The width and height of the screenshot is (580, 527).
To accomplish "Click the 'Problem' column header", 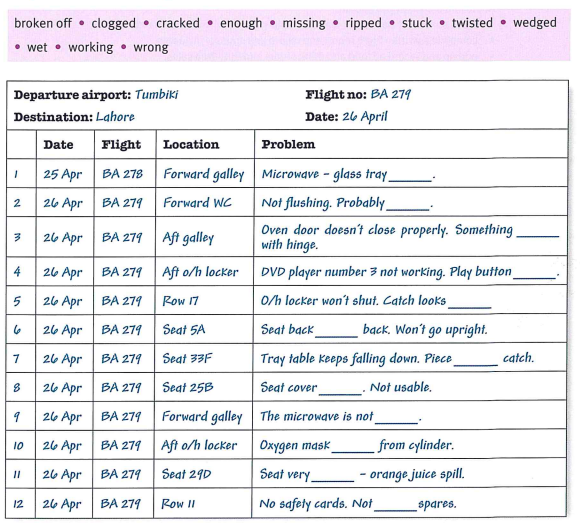I will click(x=288, y=144).
